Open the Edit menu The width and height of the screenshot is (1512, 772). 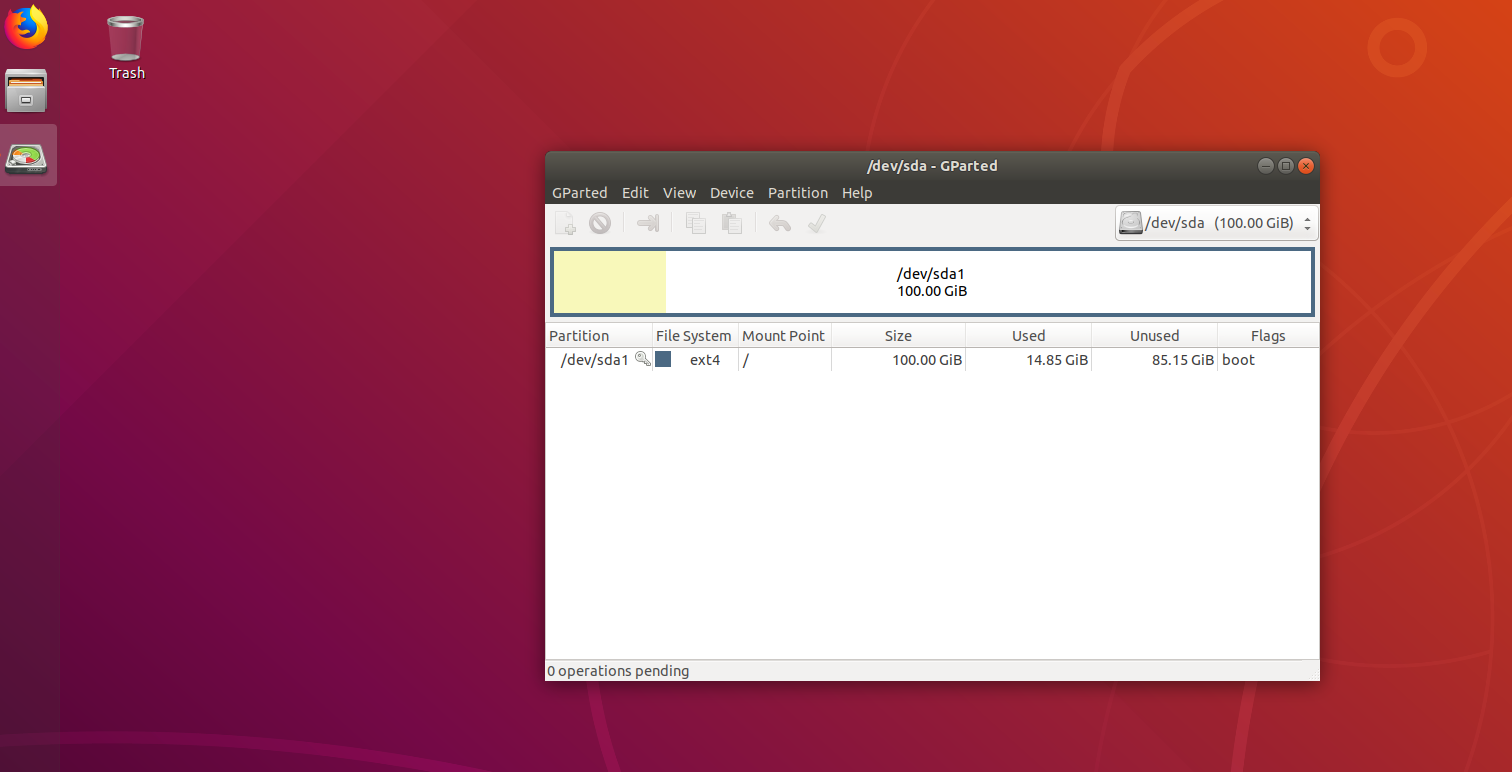(635, 193)
